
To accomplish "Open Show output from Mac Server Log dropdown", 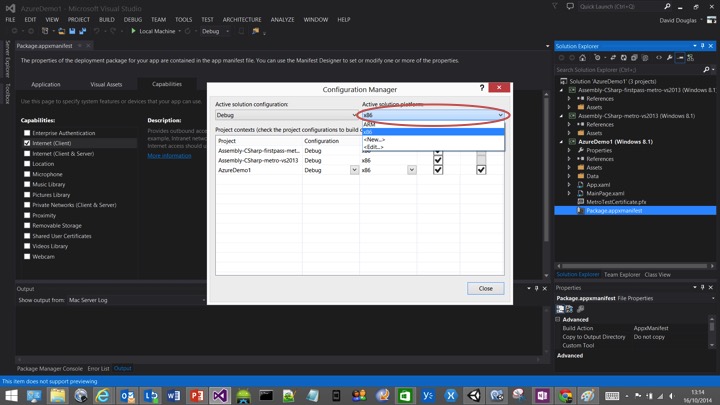I will tap(136, 300).
